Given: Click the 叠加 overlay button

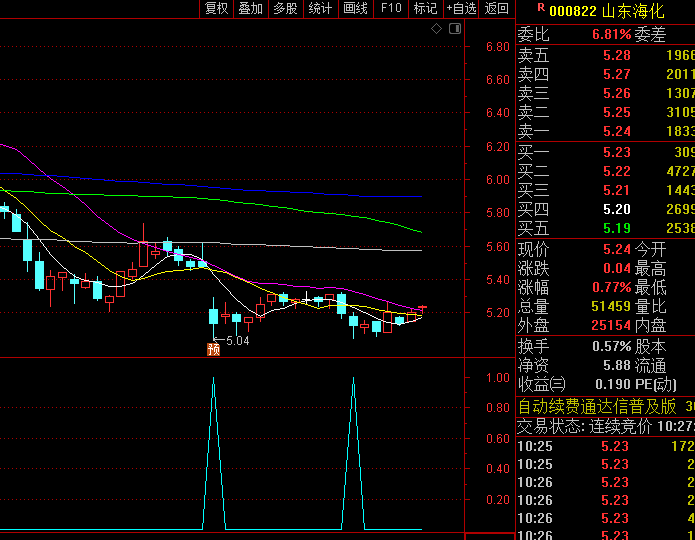Looking at the screenshot, I should coord(251,9).
